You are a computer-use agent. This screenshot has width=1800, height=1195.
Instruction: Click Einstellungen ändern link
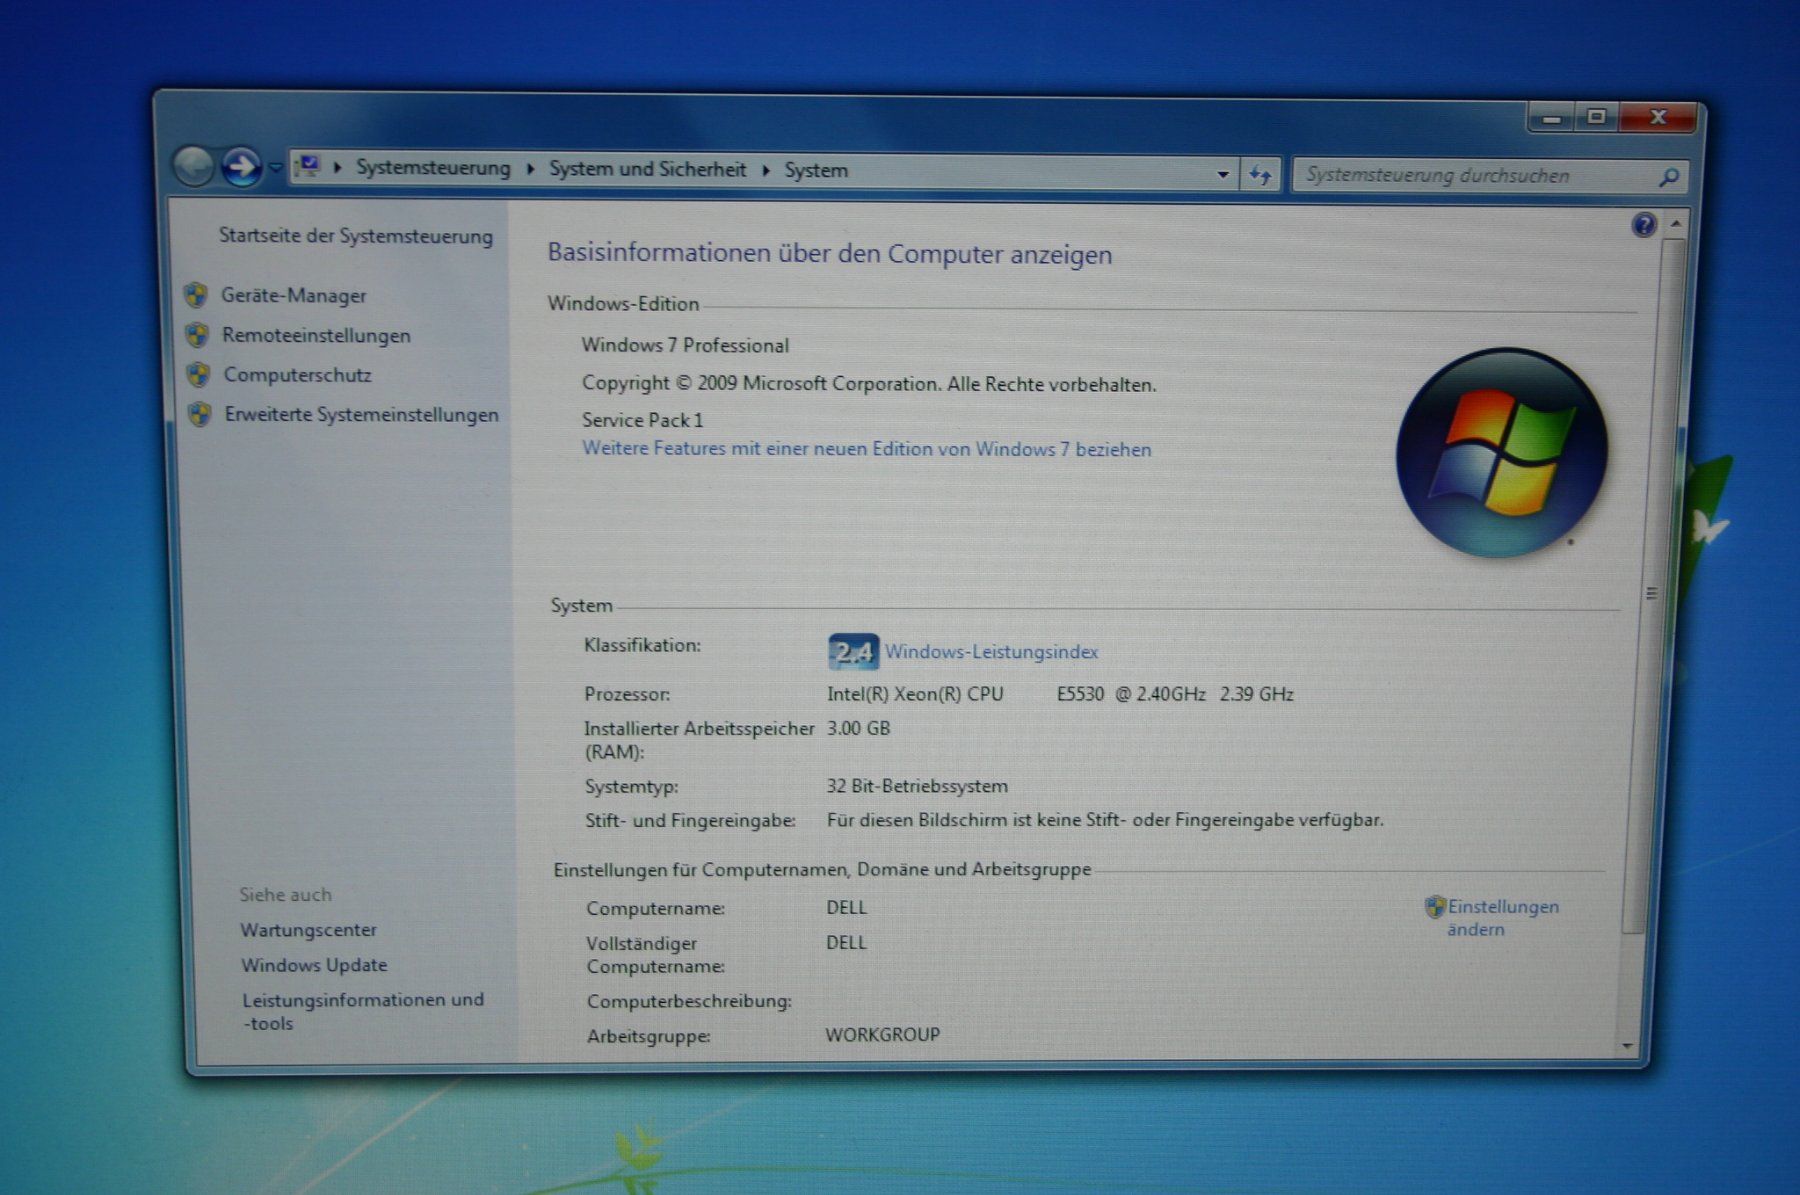[1503, 918]
